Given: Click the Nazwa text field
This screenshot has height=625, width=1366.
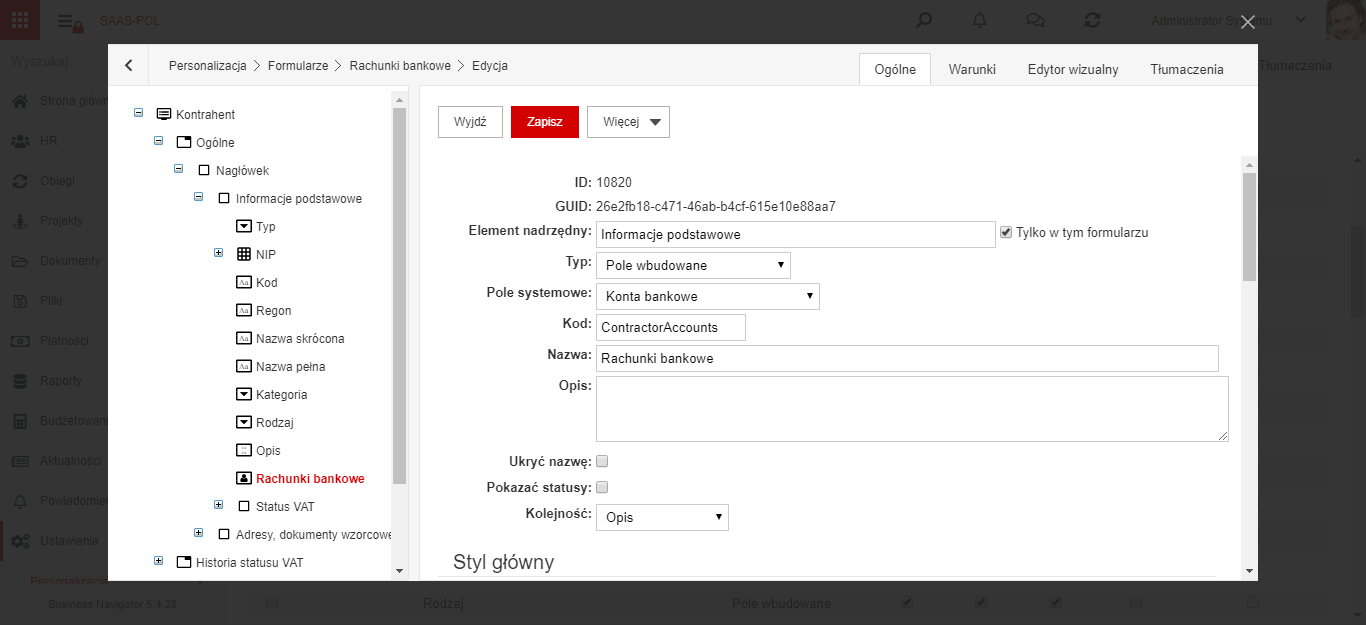Looking at the screenshot, I should point(907,358).
